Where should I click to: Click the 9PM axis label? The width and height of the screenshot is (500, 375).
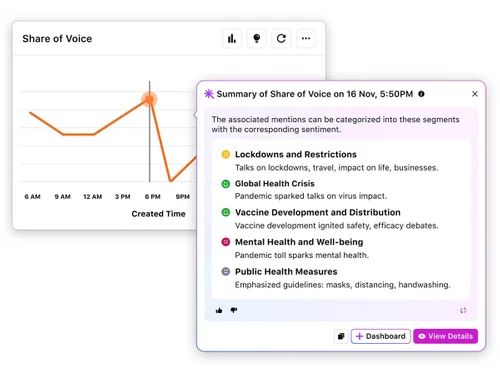coord(183,197)
